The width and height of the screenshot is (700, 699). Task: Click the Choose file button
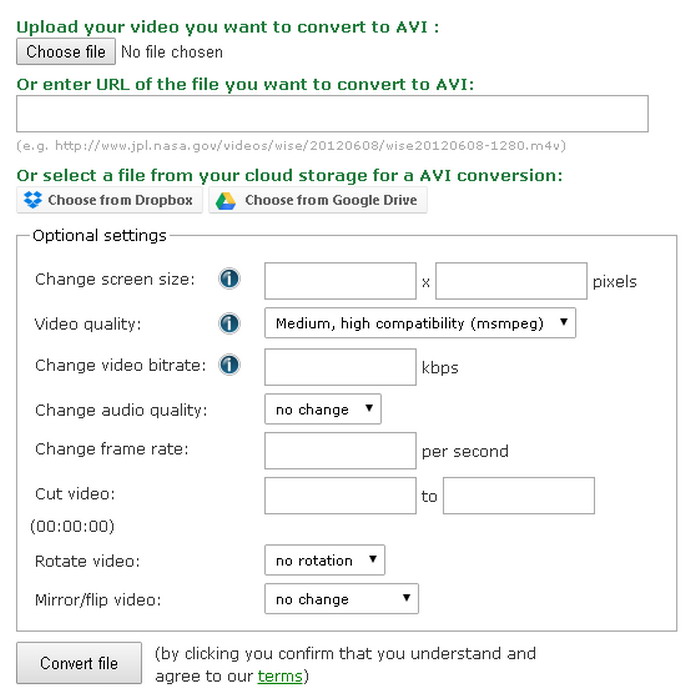pyautogui.click(x=66, y=51)
